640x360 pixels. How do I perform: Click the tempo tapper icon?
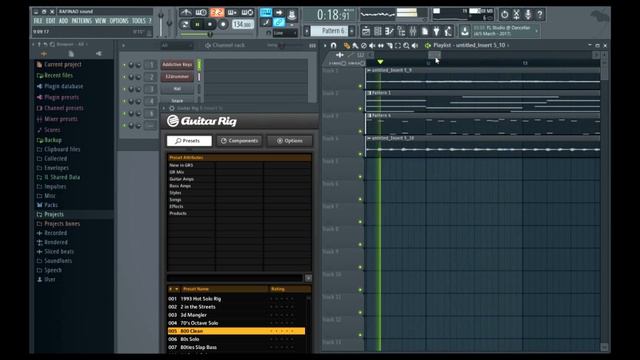448,31
